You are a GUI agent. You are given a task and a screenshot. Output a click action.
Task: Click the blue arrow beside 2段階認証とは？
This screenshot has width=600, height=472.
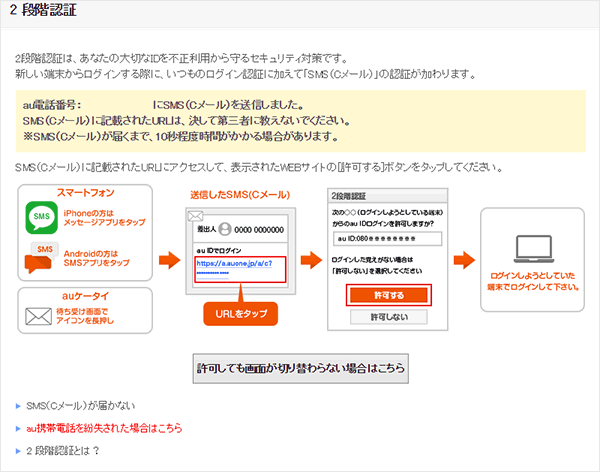[x=18, y=451]
